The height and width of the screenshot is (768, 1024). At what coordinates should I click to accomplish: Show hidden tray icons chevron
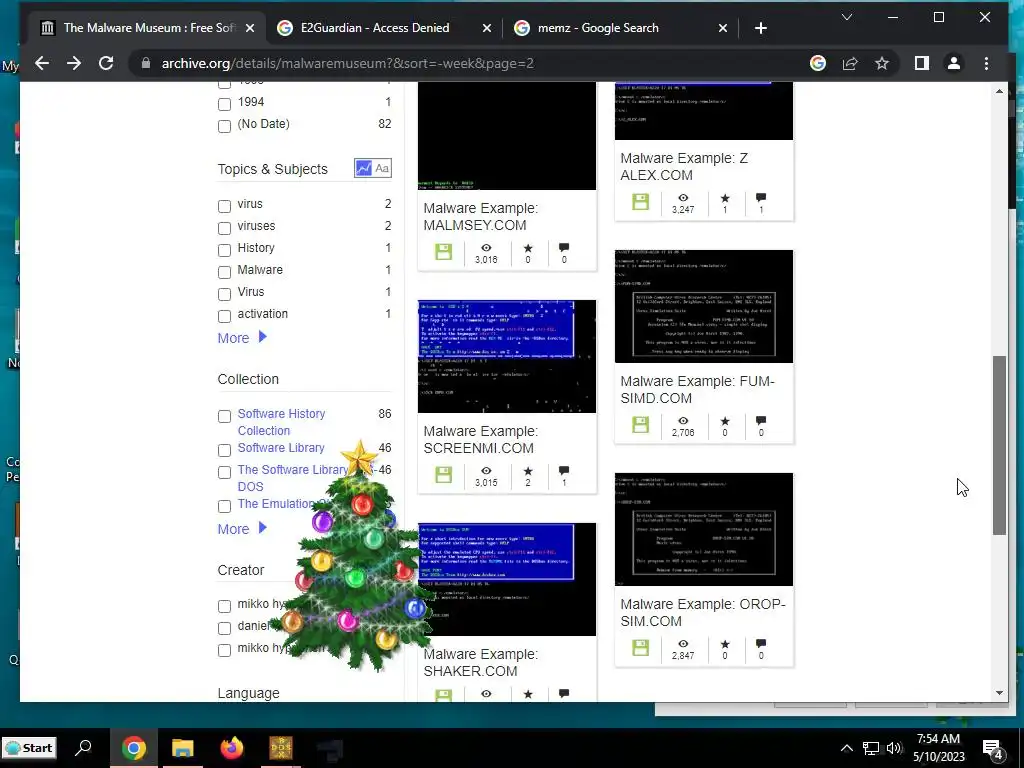click(x=846, y=748)
